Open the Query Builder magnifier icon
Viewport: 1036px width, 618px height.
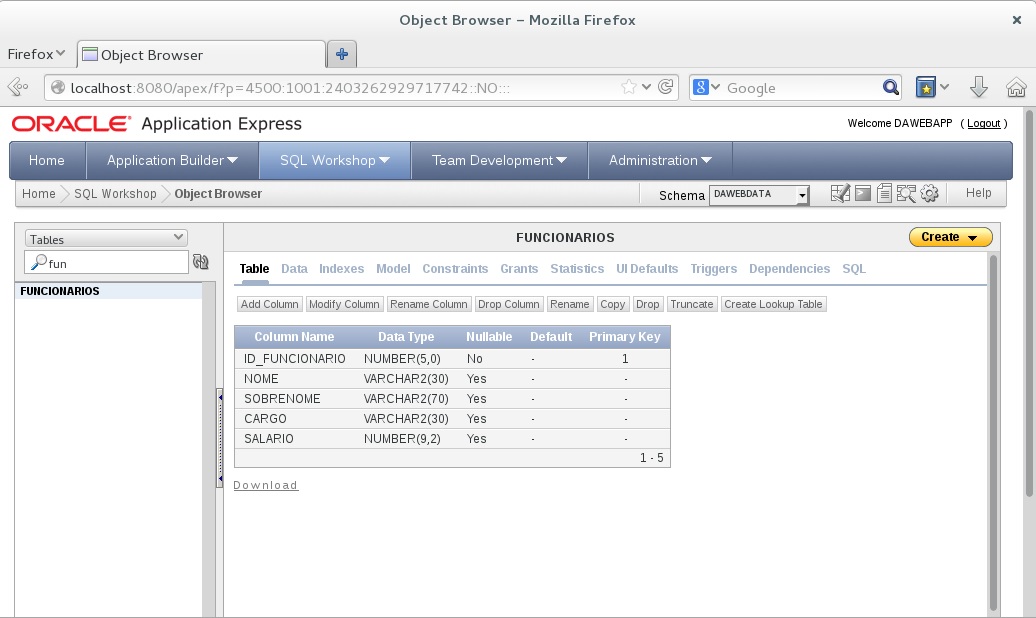click(906, 194)
